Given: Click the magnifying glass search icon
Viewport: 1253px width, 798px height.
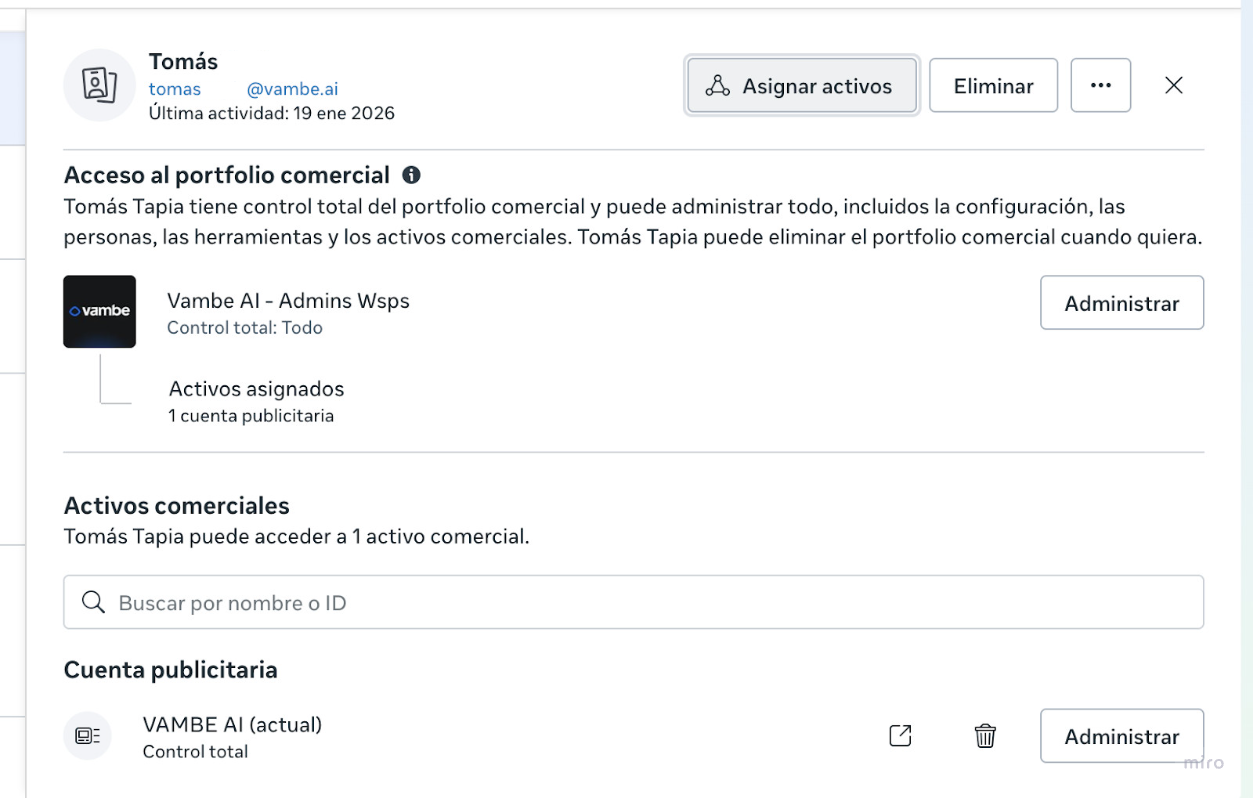Looking at the screenshot, I should [x=94, y=603].
